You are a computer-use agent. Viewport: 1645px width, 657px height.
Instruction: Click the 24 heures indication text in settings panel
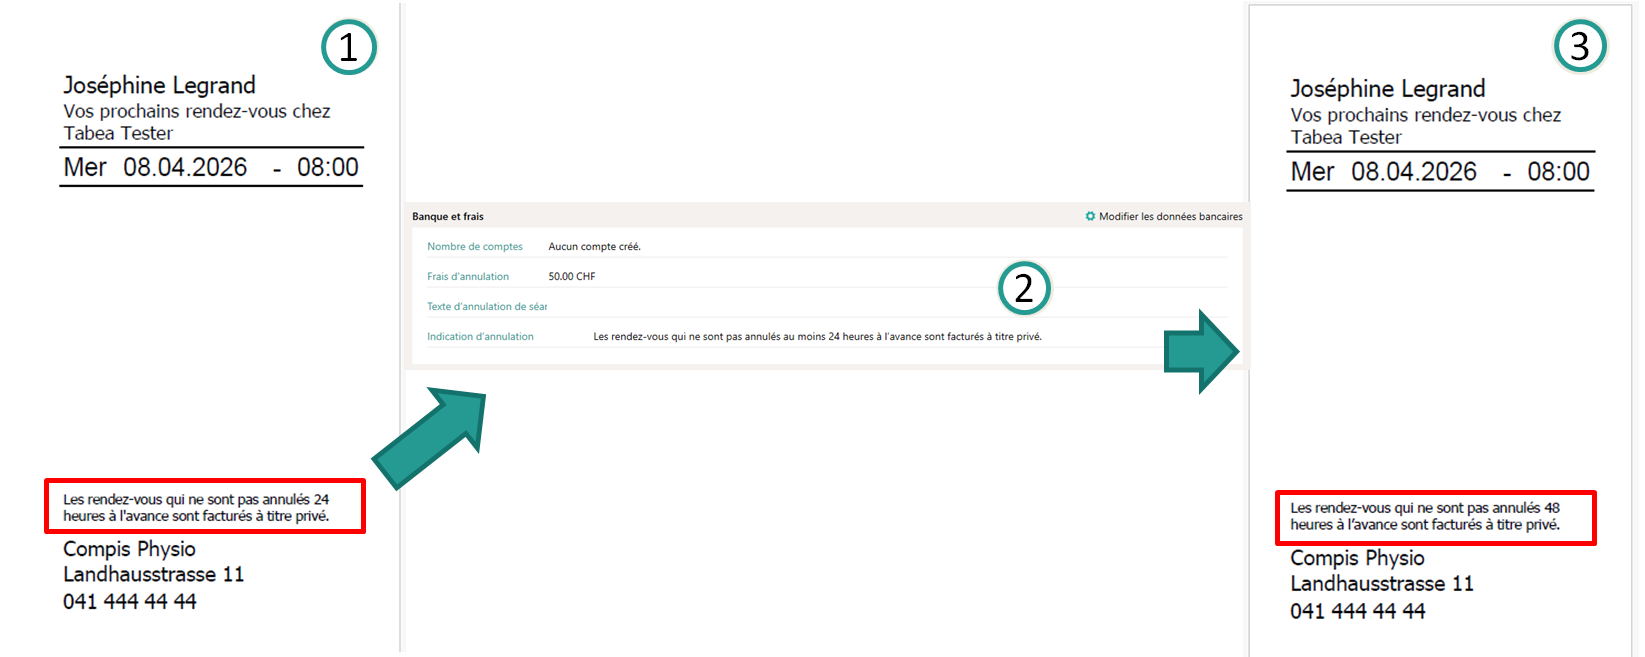[x=816, y=336]
